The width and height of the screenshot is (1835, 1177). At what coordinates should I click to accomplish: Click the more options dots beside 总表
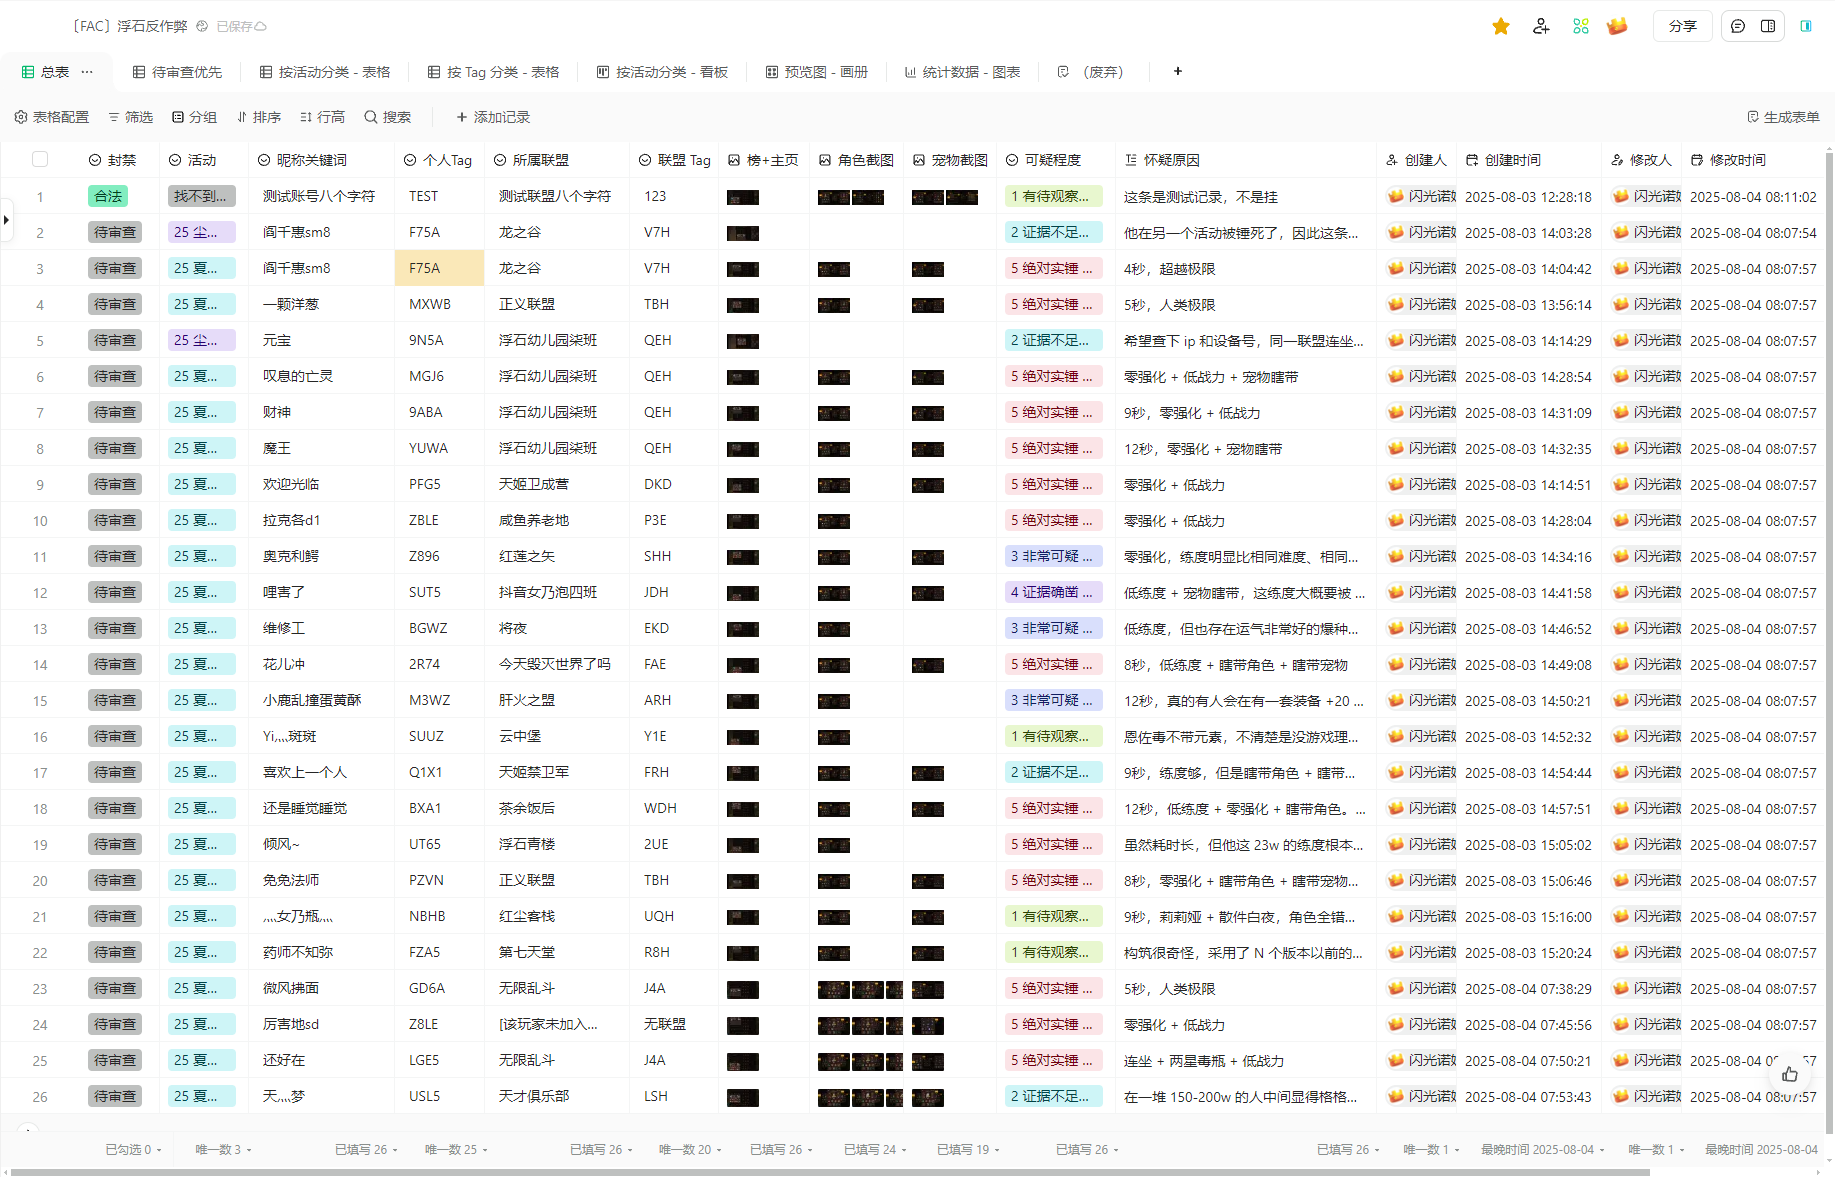pyautogui.click(x=87, y=72)
